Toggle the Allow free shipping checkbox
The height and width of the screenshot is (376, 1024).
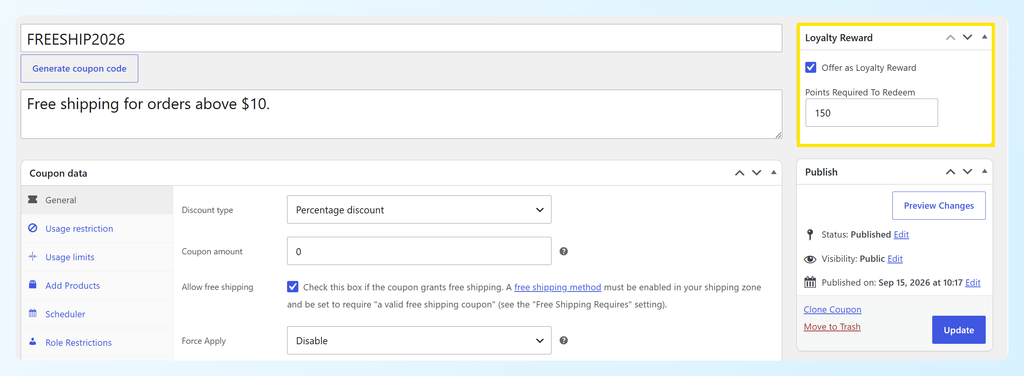(293, 287)
